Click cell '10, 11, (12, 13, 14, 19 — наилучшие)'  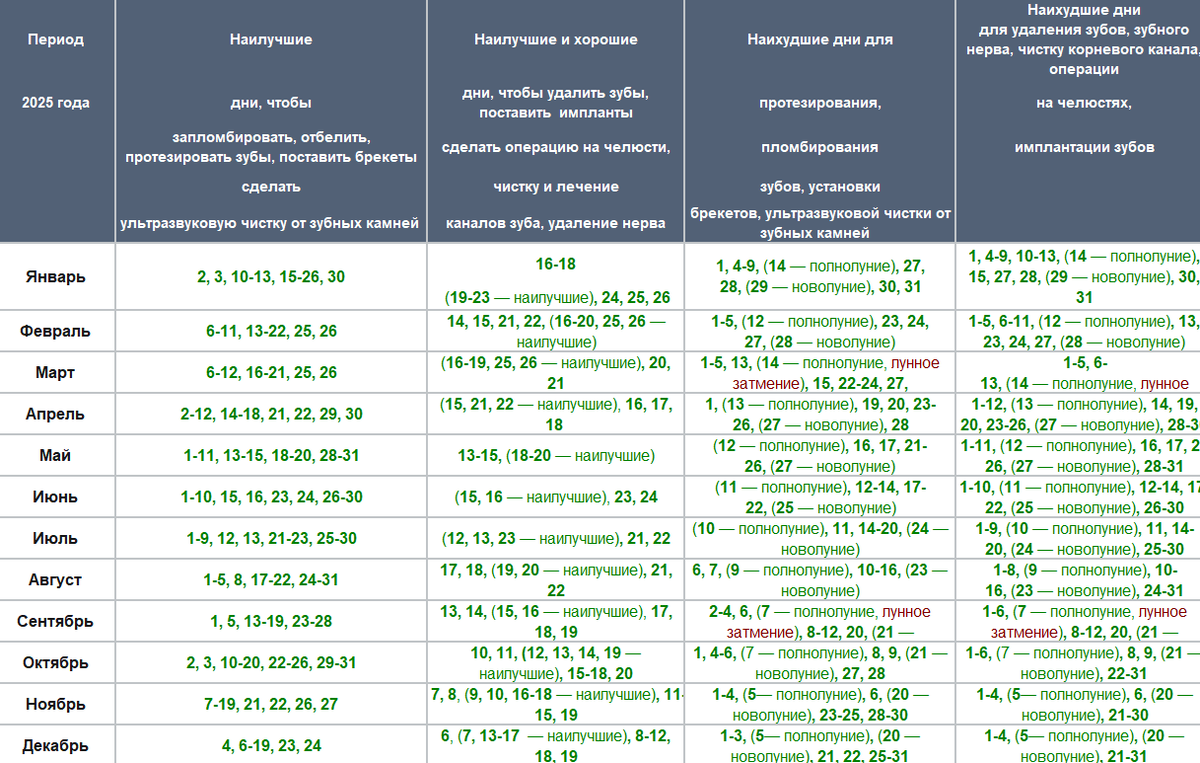(555, 663)
